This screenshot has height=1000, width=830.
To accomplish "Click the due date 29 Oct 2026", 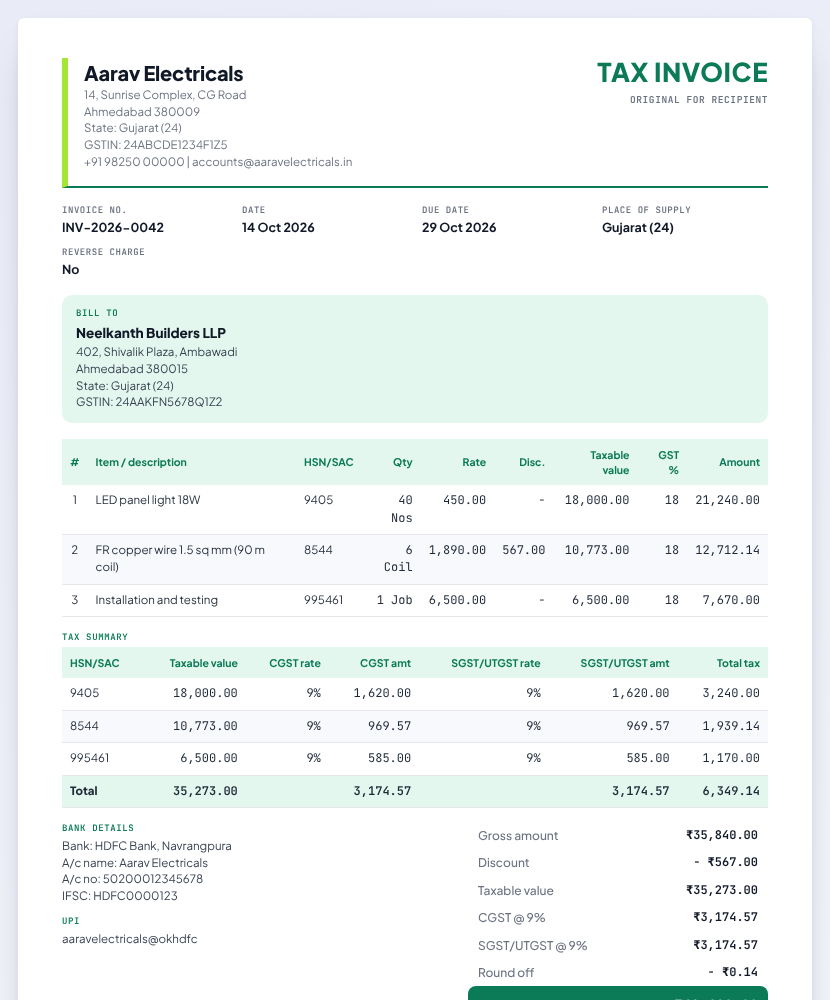I will click(x=459, y=228).
